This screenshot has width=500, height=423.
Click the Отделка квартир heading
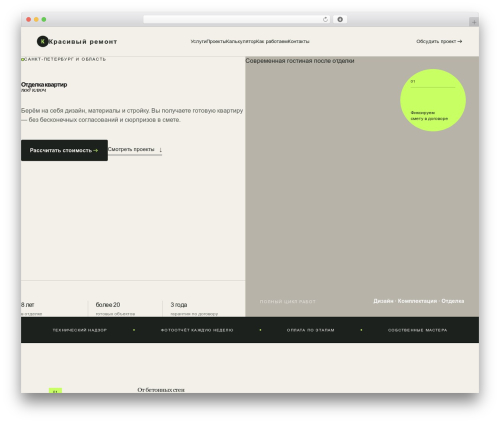tap(44, 85)
